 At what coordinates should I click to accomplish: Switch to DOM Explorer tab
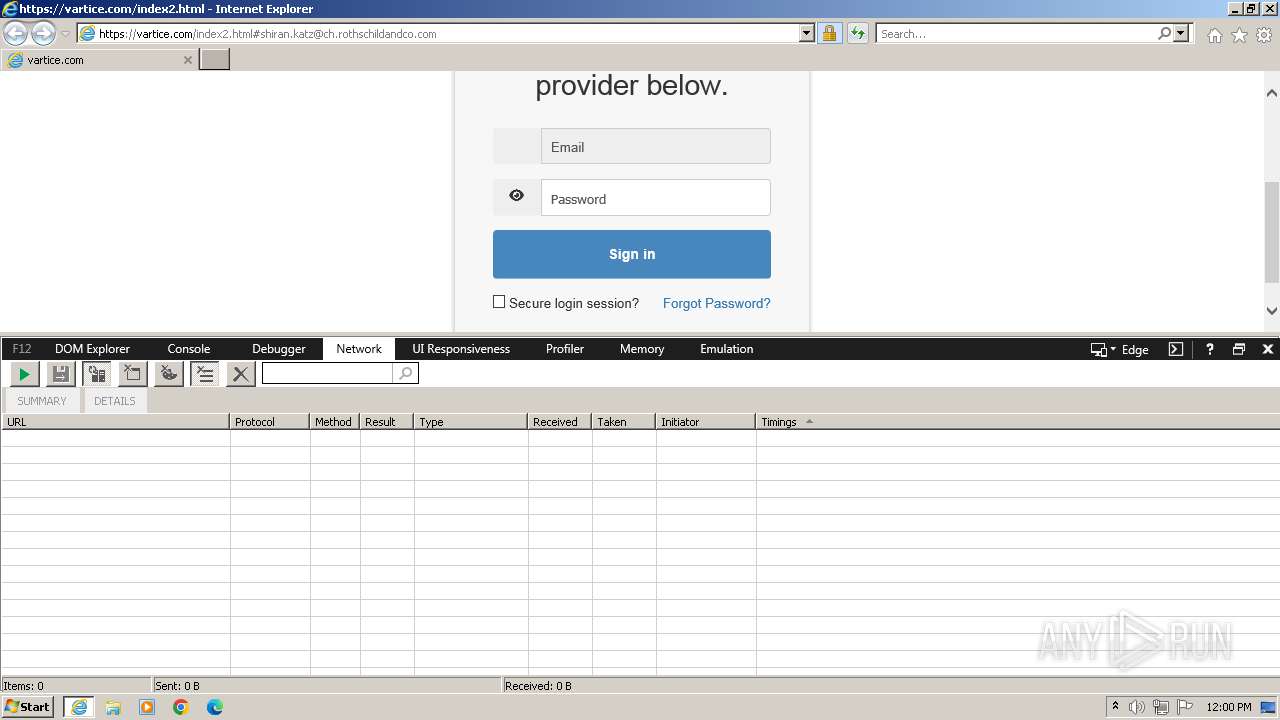(x=92, y=349)
